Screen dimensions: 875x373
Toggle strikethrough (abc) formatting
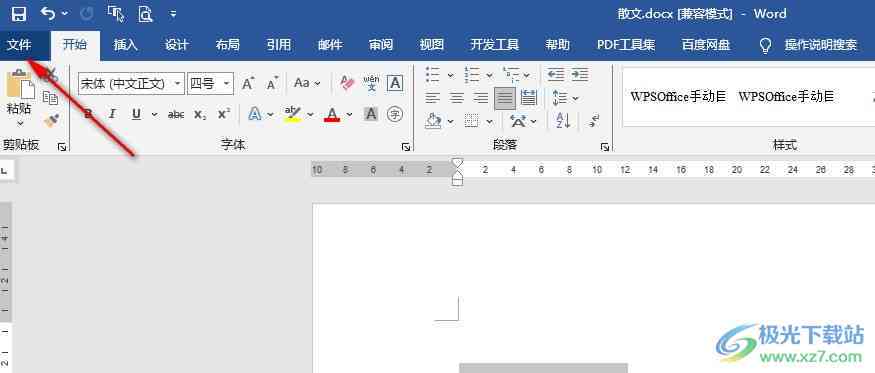(x=176, y=114)
